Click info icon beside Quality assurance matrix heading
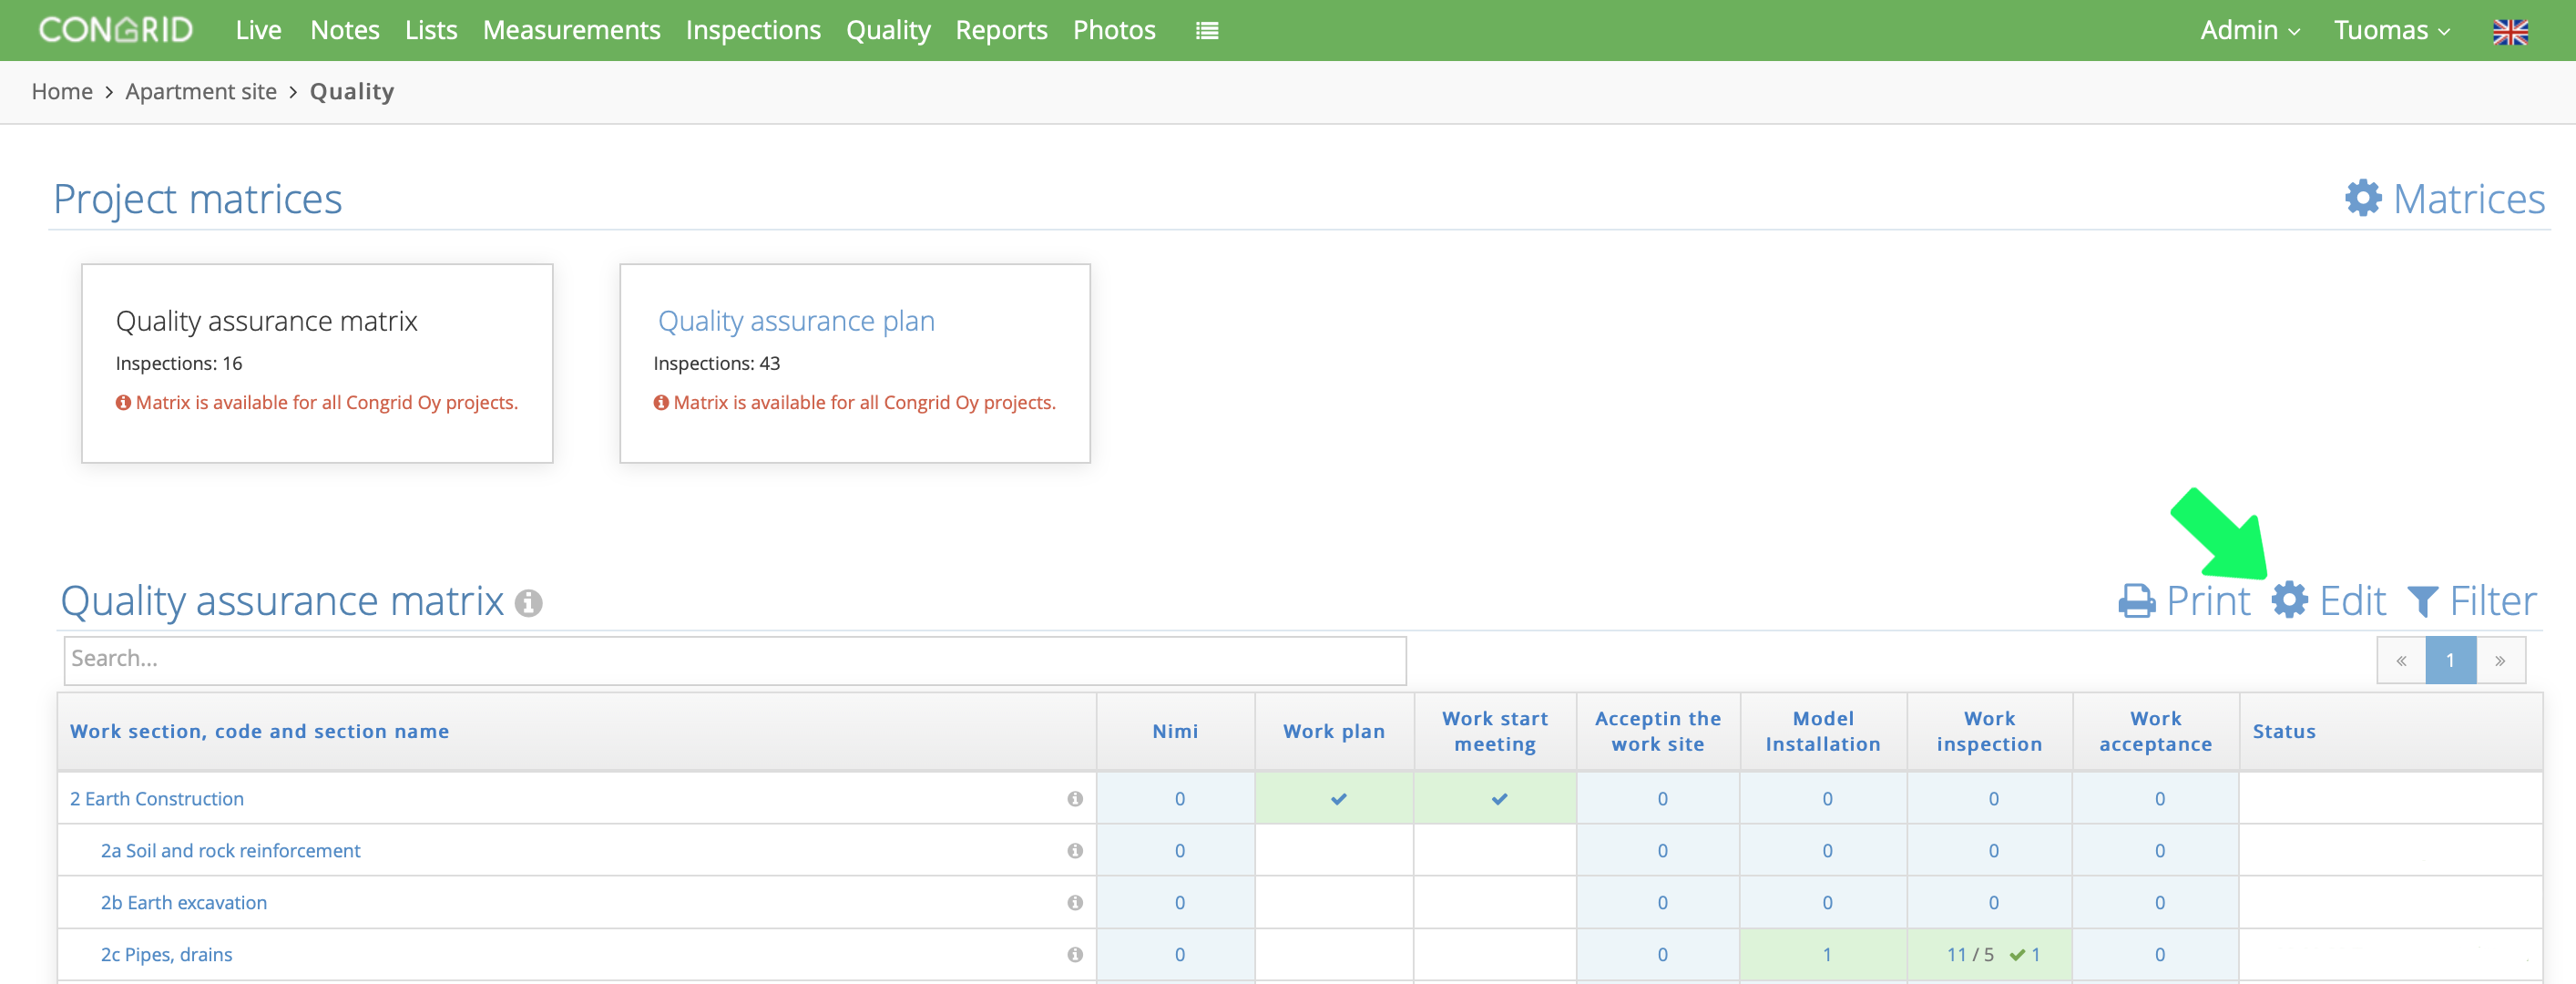Viewport: 2576px width, 984px height. (528, 603)
